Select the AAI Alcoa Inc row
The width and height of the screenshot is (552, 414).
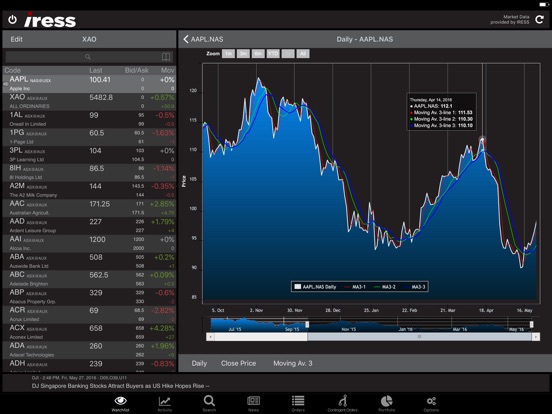click(89, 244)
